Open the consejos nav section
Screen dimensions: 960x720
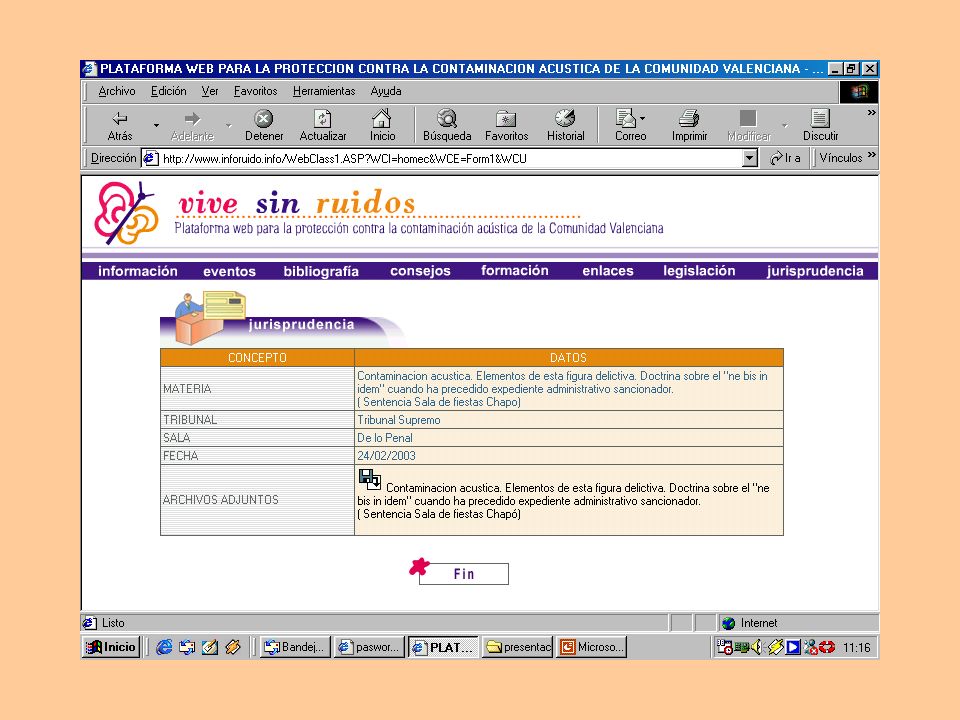point(420,271)
